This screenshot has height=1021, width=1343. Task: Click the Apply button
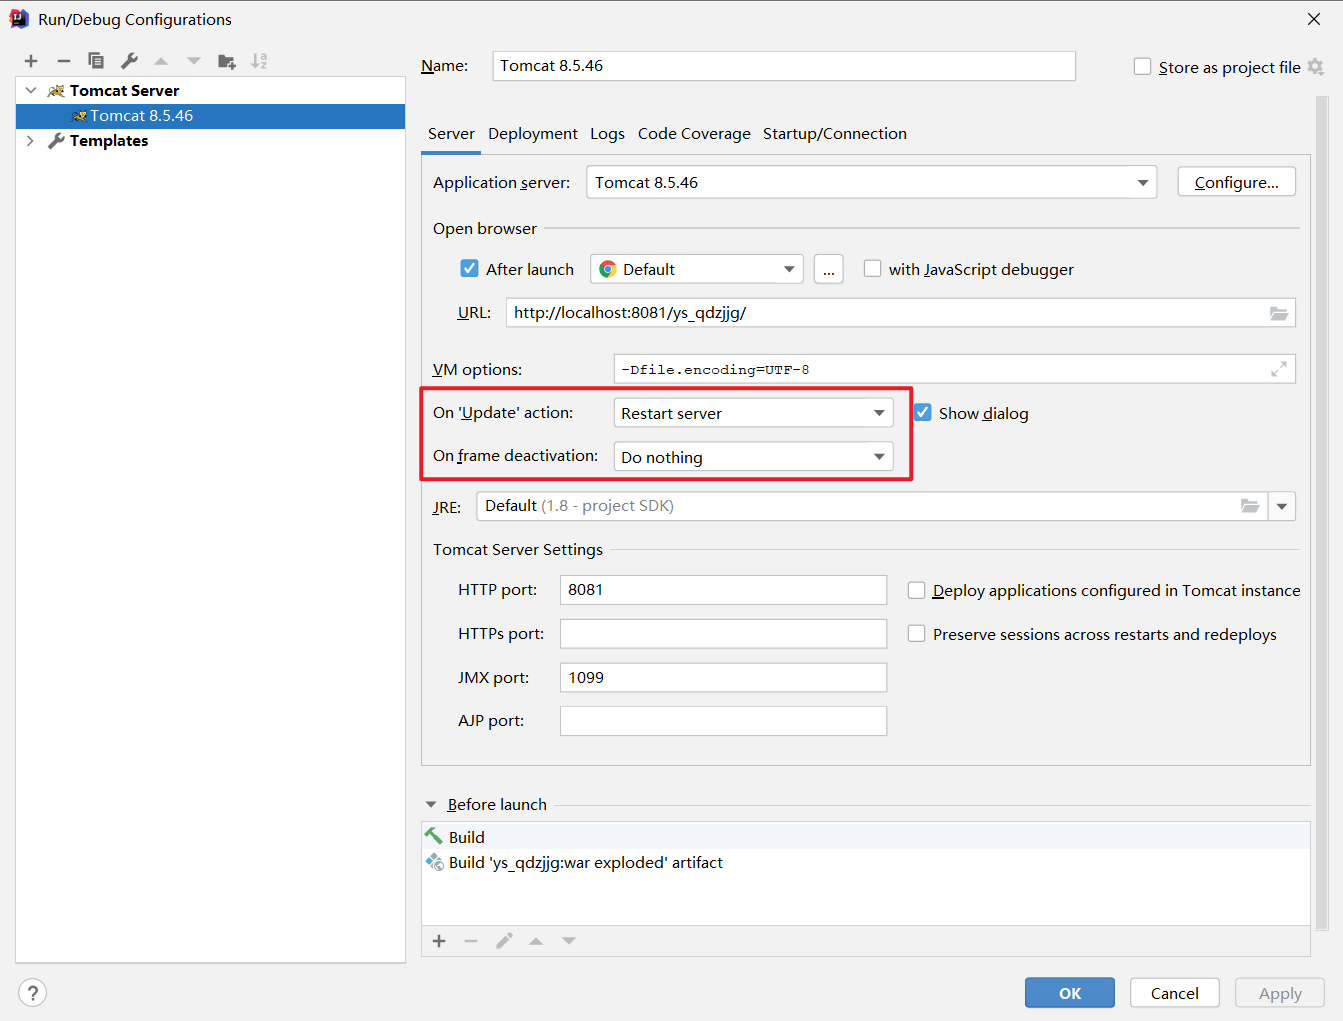pos(1280,993)
